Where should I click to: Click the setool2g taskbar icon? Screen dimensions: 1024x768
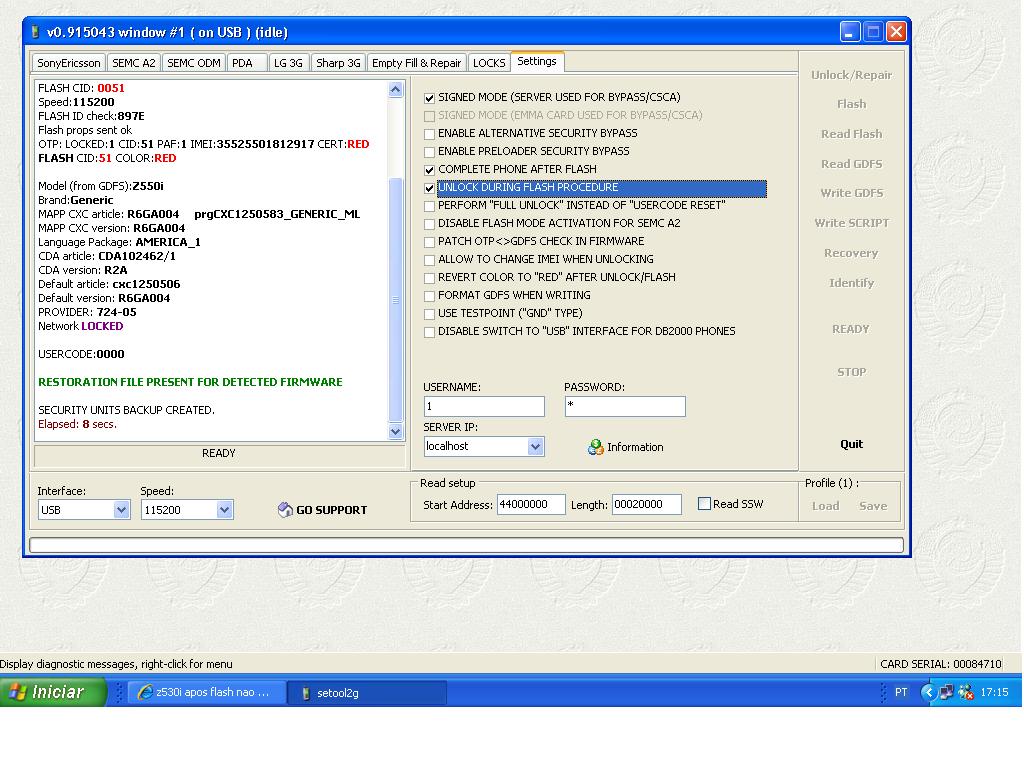click(305, 693)
